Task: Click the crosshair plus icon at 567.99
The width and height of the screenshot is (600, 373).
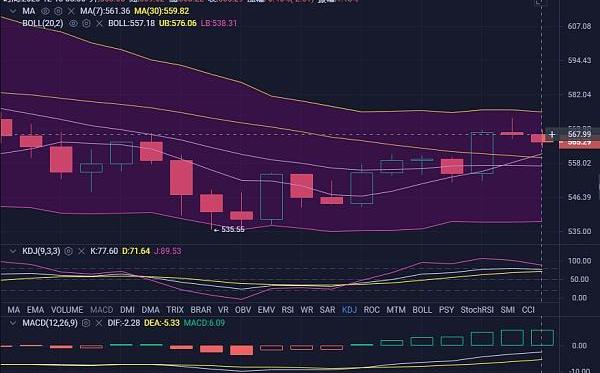Action: pos(552,134)
